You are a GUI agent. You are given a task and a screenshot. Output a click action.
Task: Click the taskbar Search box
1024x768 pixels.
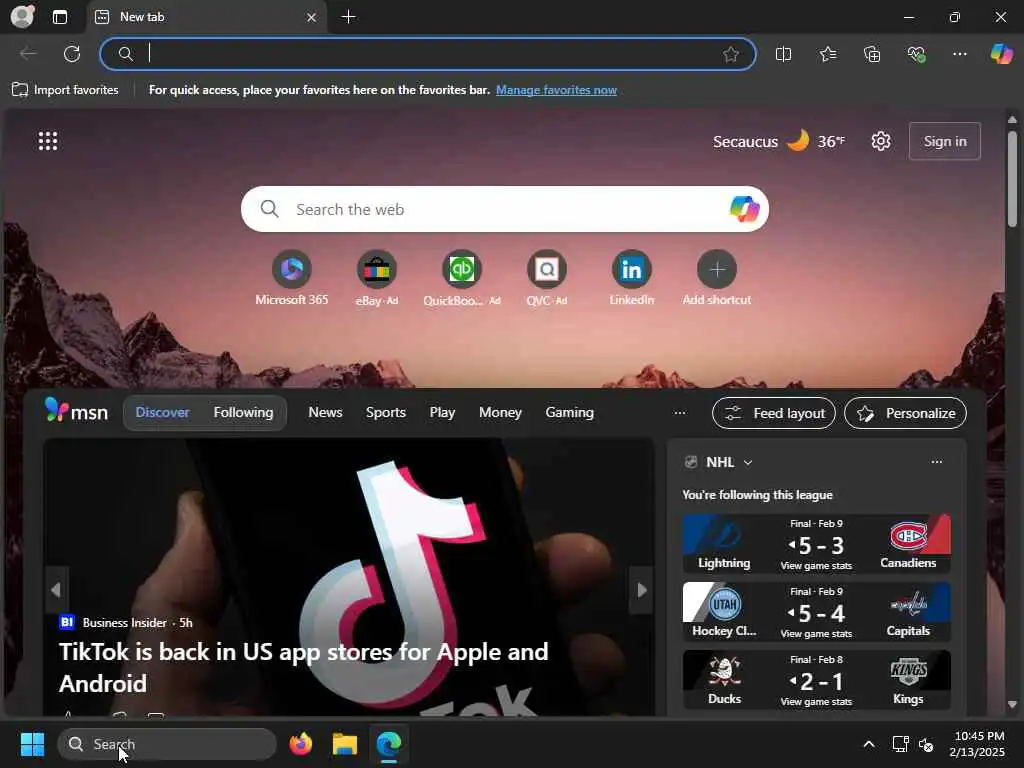[x=167, y=744]
